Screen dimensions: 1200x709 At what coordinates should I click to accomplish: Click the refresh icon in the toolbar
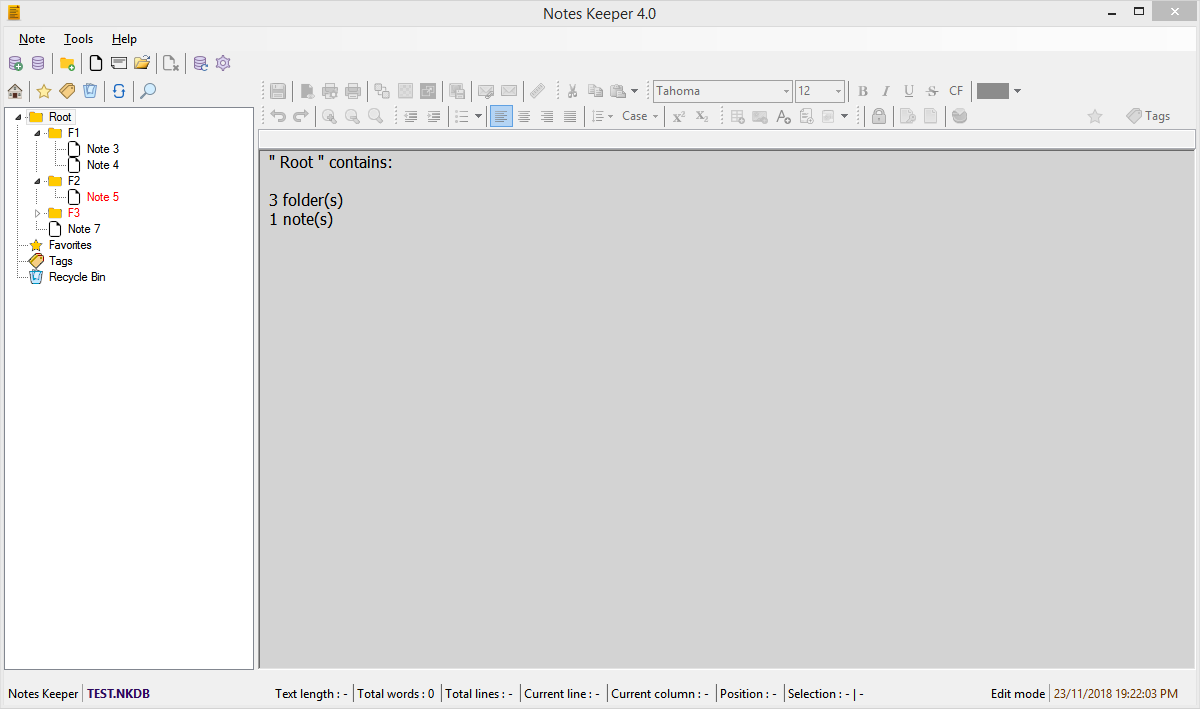coord(119,91)
